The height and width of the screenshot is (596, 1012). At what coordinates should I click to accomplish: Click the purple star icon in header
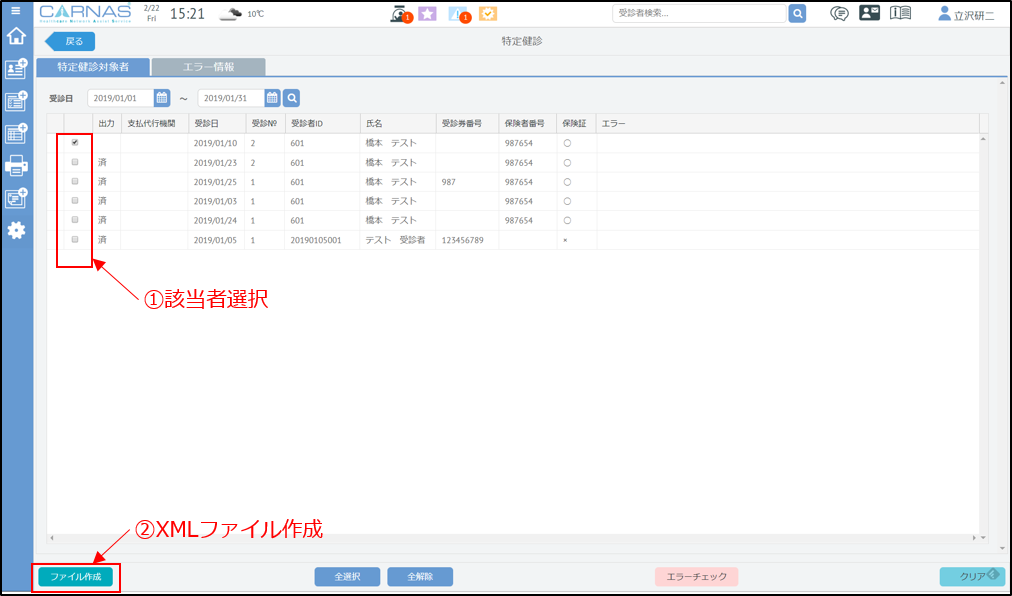click(x=427, y=14)
